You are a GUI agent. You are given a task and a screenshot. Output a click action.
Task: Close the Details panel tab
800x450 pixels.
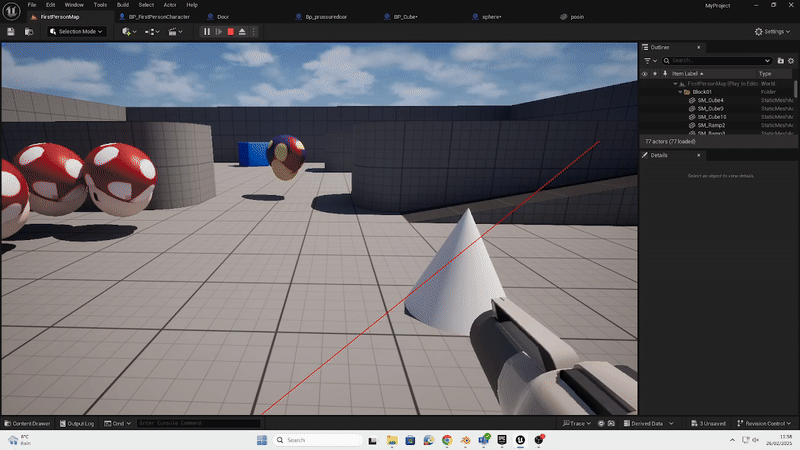pyautogui.click(x=698, y=155)
